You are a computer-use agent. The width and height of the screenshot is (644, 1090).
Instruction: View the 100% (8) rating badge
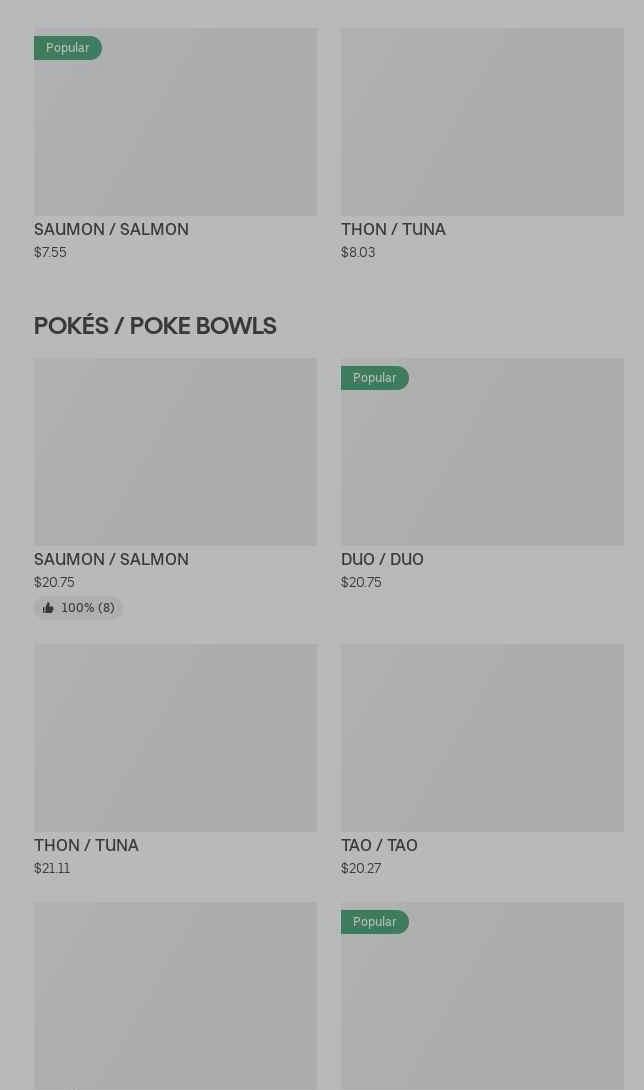(78, 608)
